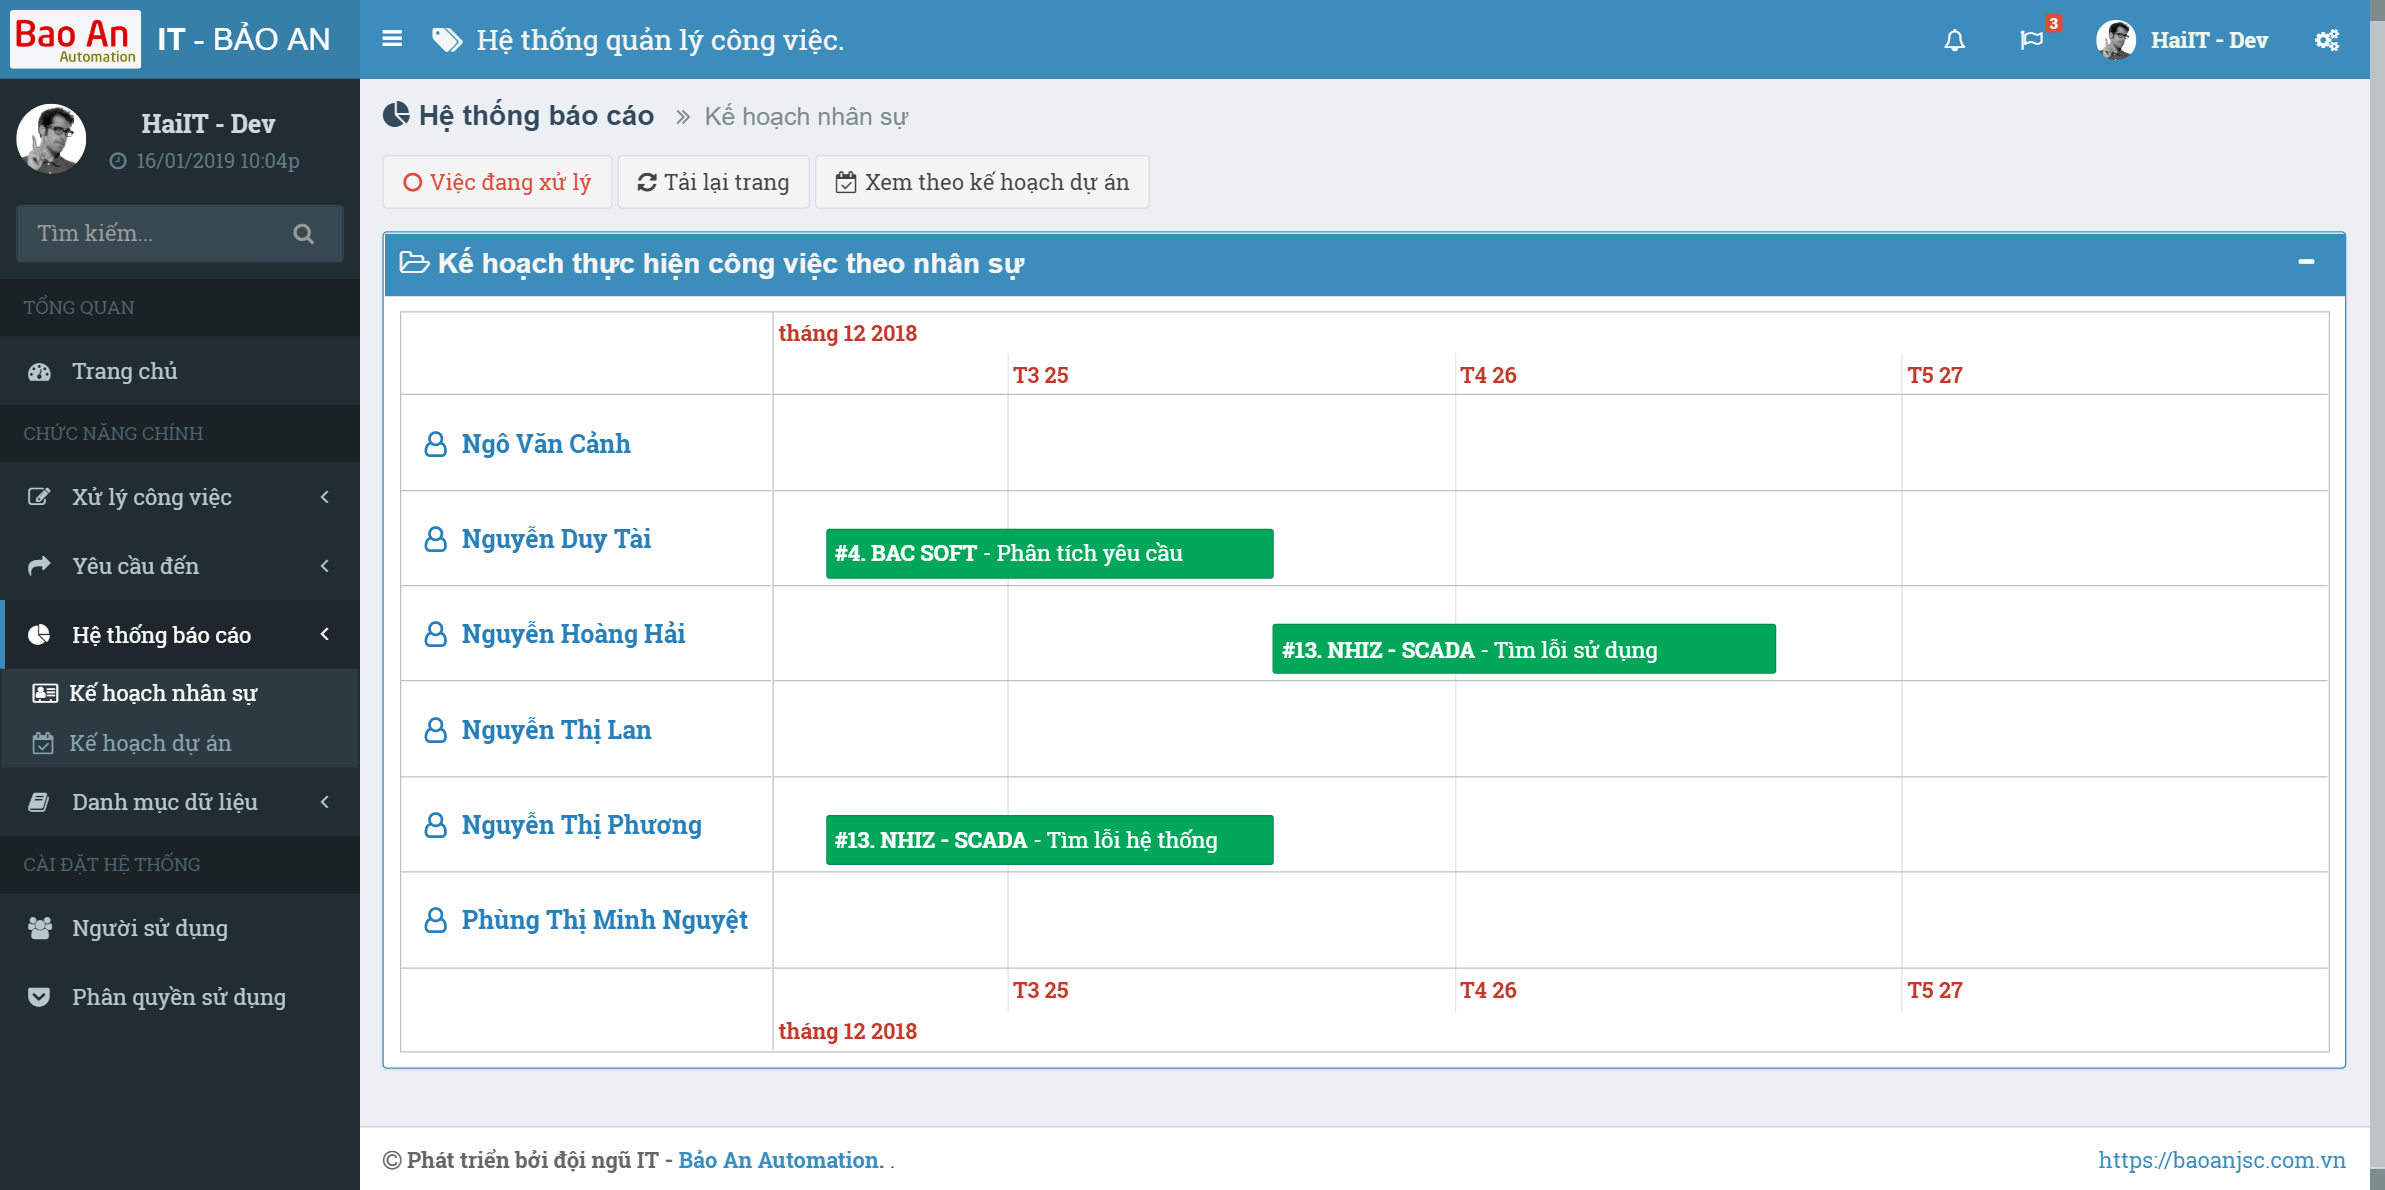Image resolution: width=2385 pixels, height=1190 pixels.
Task: Go to Trang chủ in sidebar
Action: click(x=124, y=371)
